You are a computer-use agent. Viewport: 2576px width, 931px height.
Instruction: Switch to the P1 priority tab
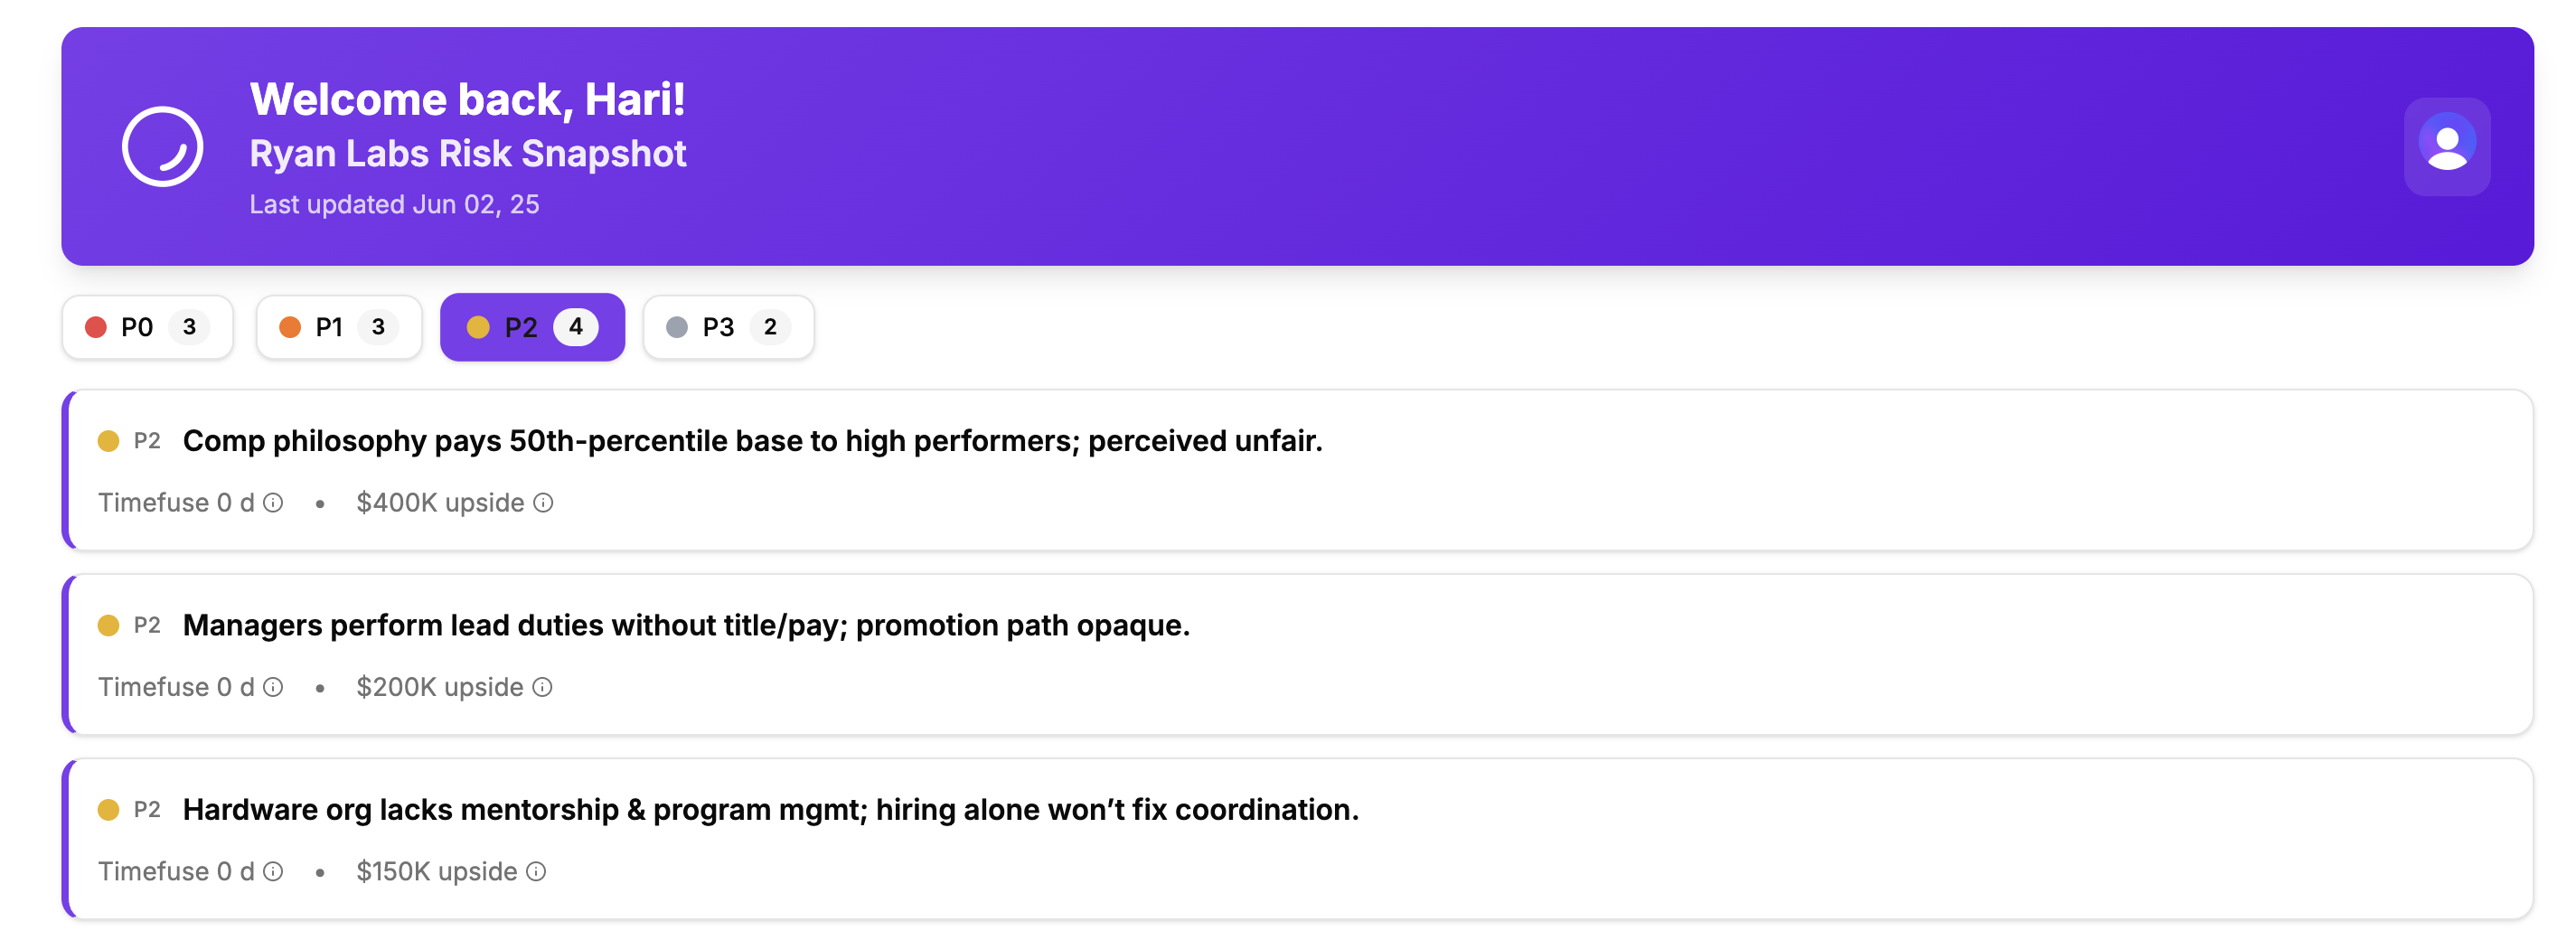click(338, 327)
